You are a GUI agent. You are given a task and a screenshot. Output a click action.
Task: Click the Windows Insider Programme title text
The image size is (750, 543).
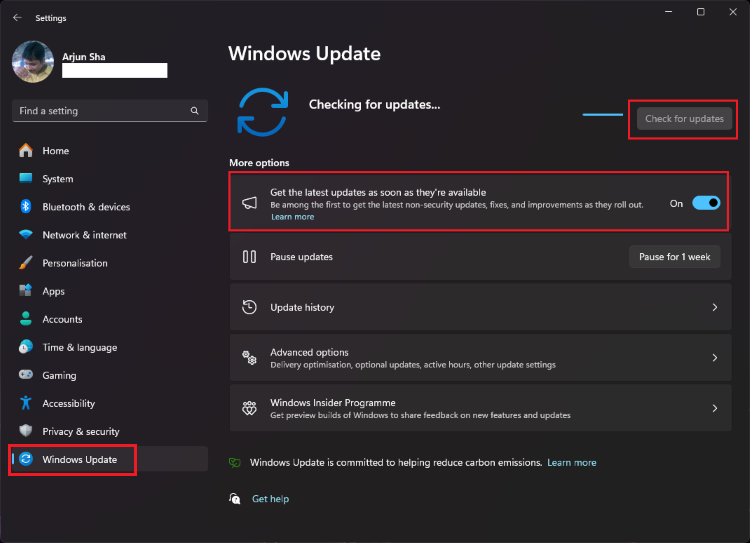[x=333, y=402]
